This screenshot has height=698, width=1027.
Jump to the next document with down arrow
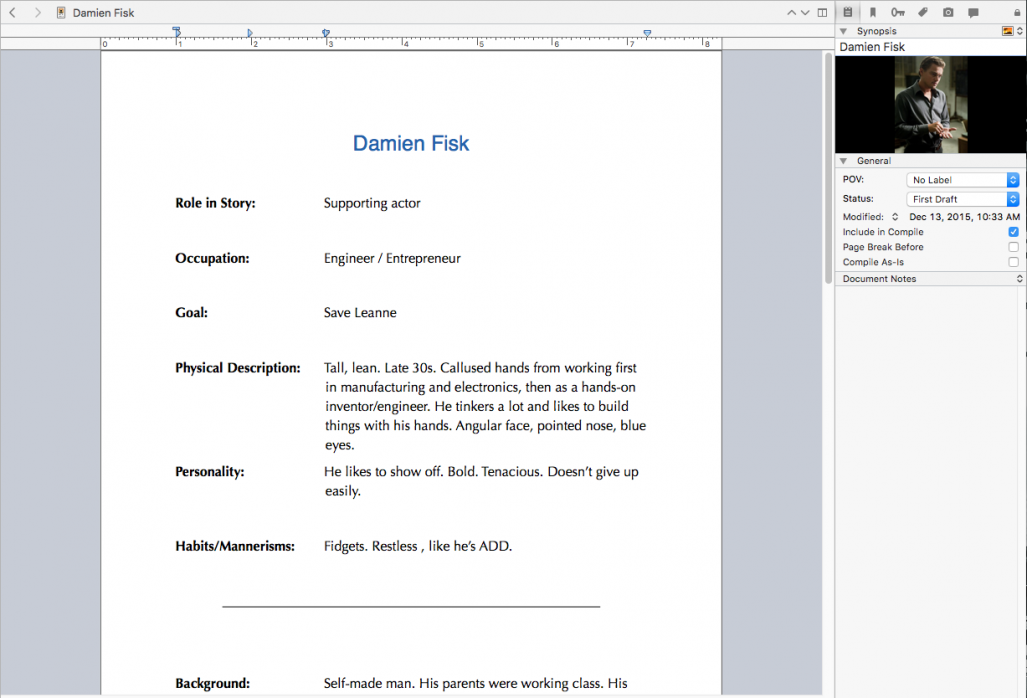point(805,12)
